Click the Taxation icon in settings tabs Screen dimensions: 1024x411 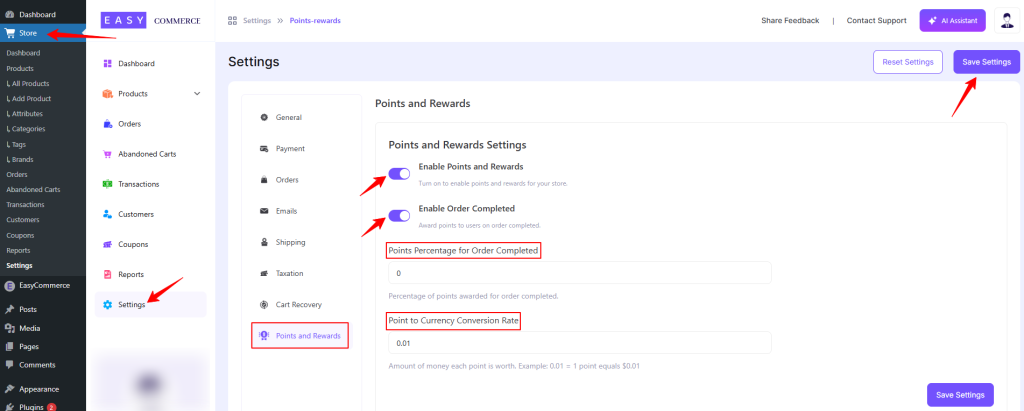(x=264, y=273)
